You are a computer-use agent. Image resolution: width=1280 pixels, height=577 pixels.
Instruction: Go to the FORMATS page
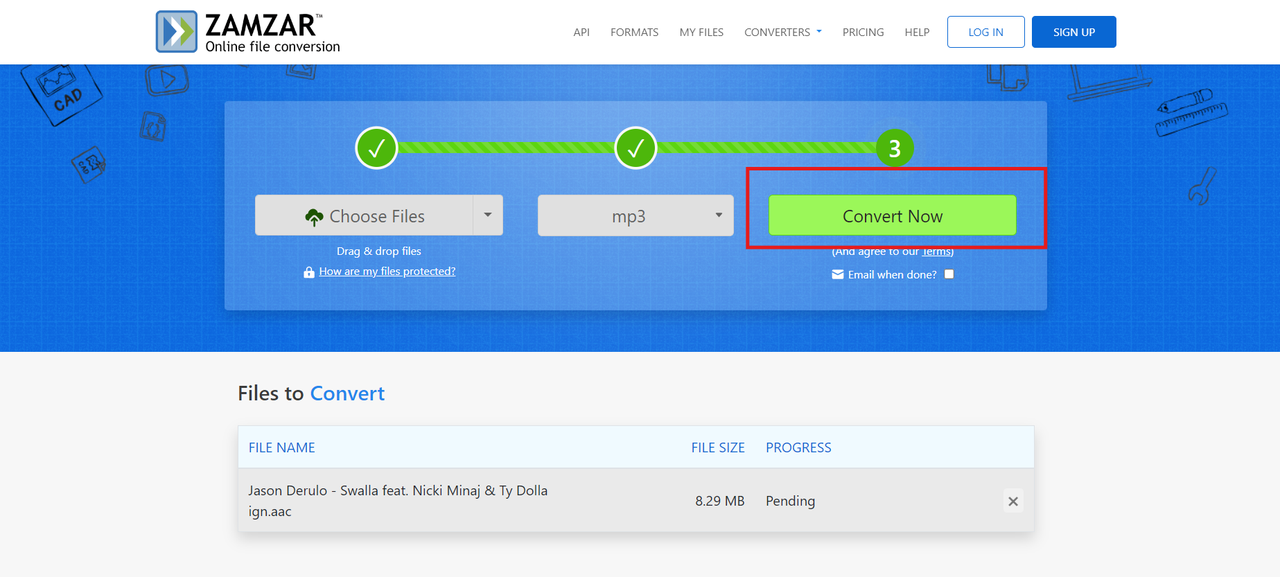coord(634,32)
